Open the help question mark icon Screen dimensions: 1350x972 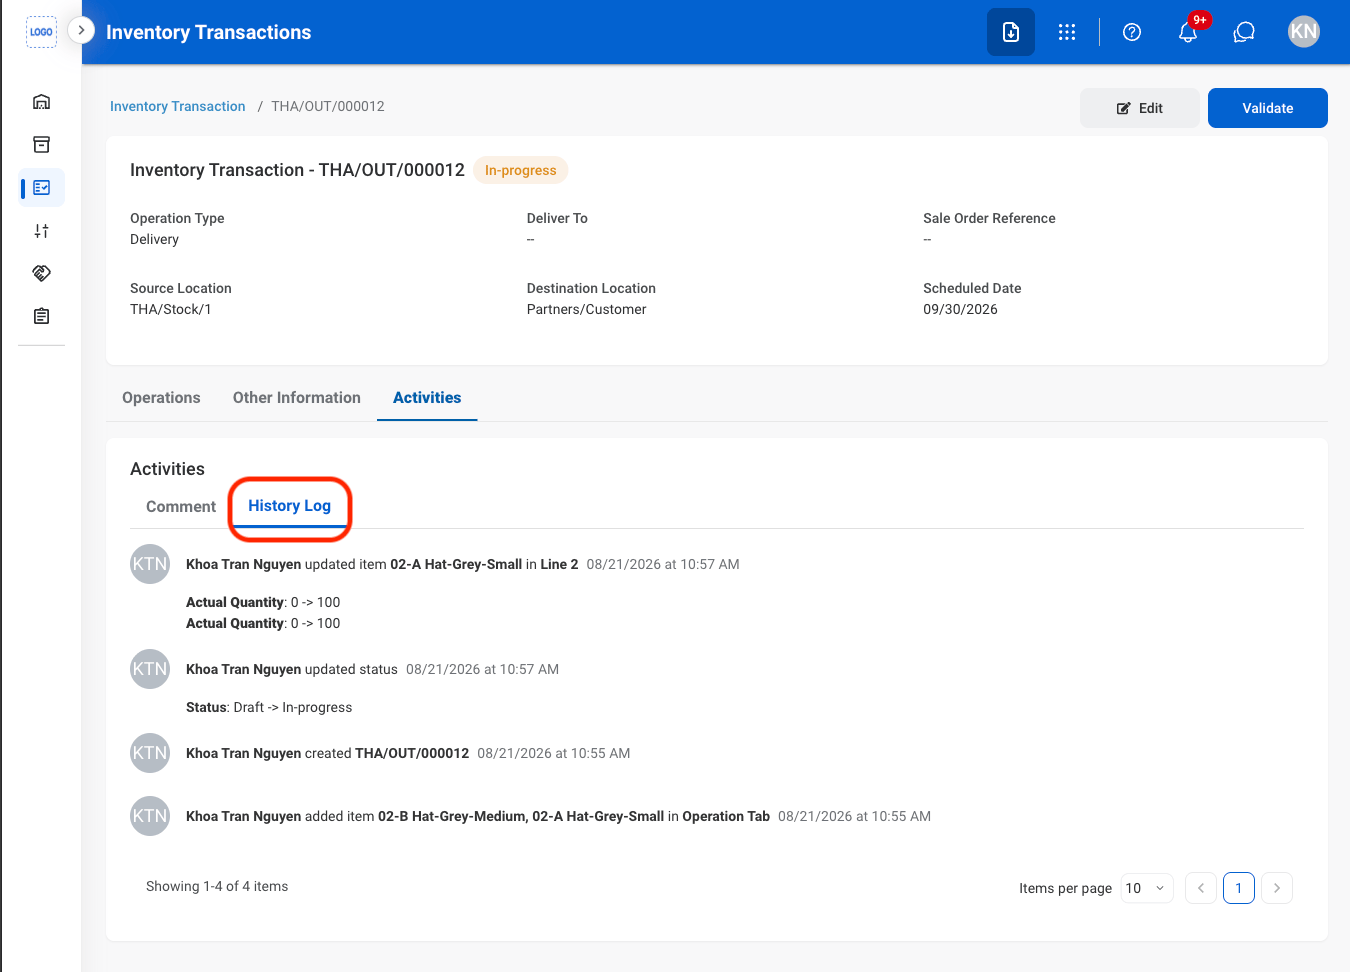(1132, 32)
